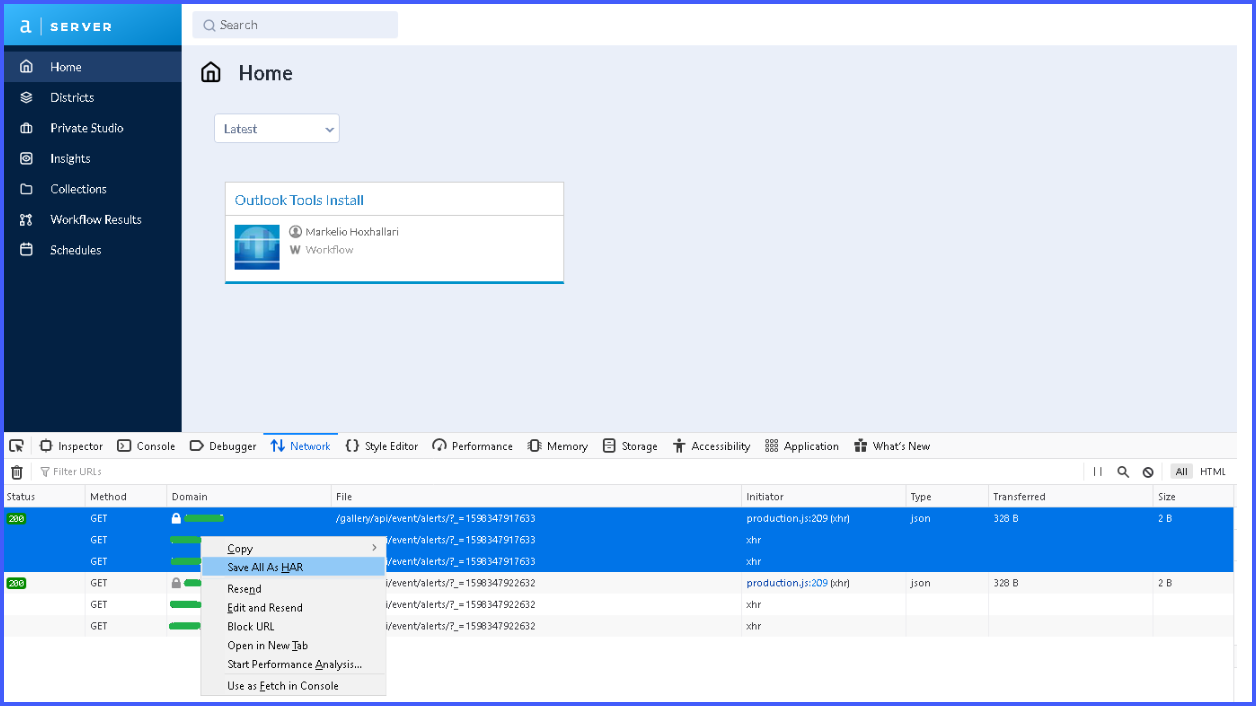Sort by the Type column header
This screenshot has height=706, width=1256.
point(947,497)
